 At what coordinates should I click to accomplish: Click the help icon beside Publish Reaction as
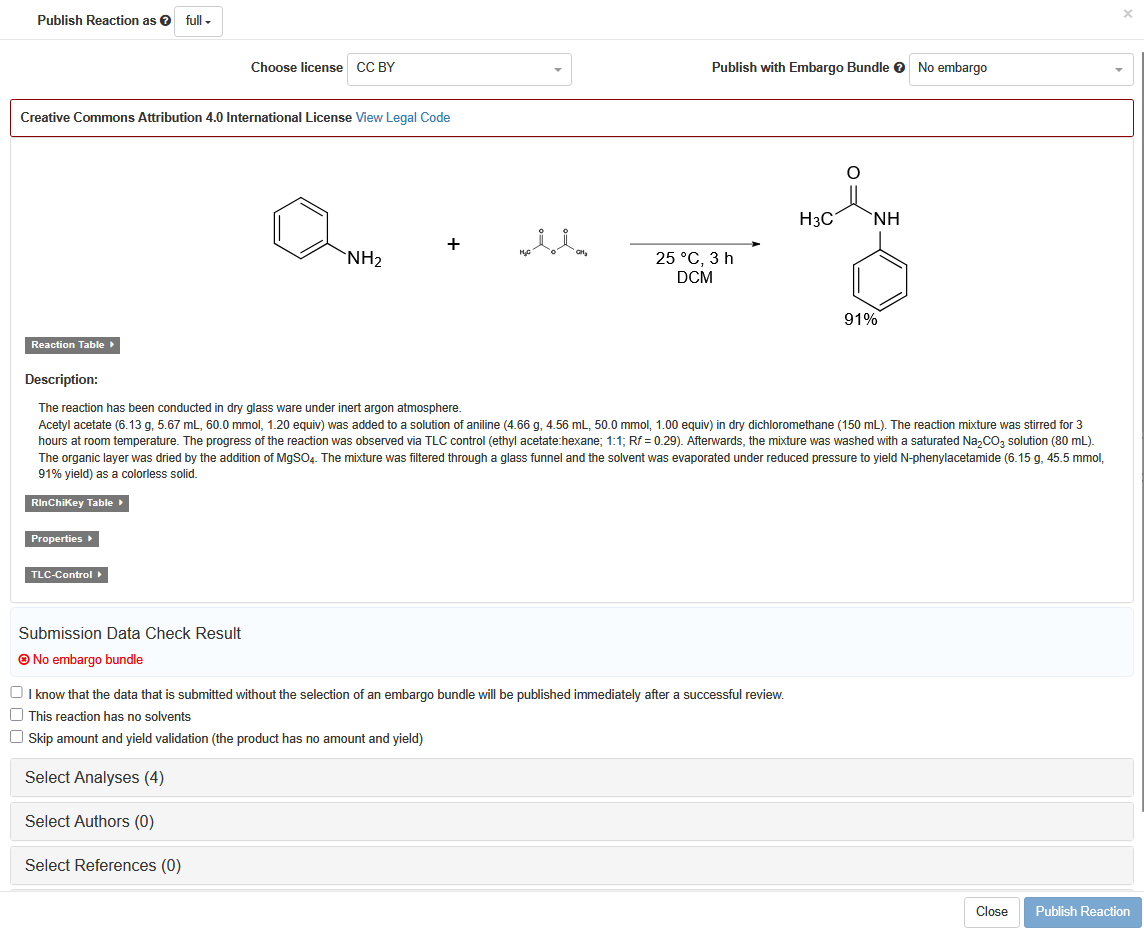pos(165,21)
